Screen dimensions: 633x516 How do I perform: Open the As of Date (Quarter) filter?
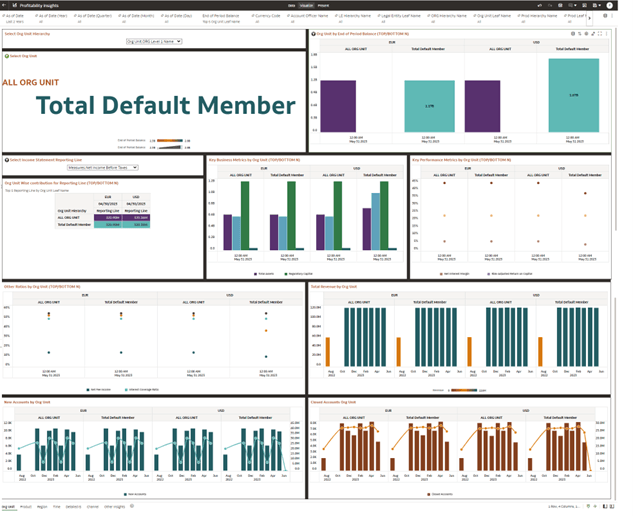[92, 18]
